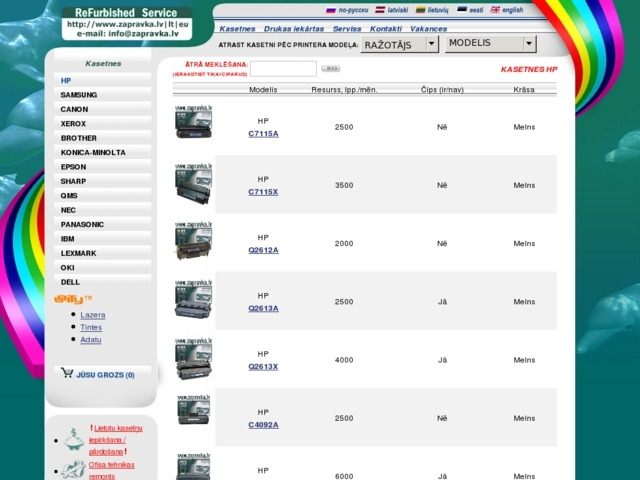Click the Unity brand logo

click(x=73, y=299)
